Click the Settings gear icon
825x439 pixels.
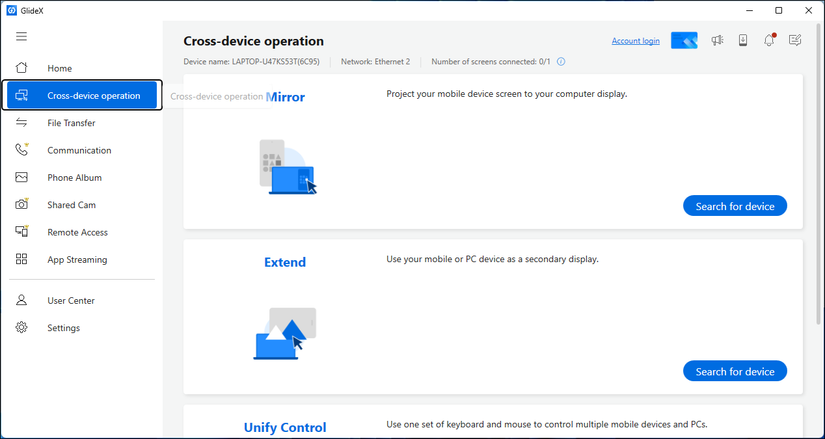pyautogui.click(x=21, y=327)
